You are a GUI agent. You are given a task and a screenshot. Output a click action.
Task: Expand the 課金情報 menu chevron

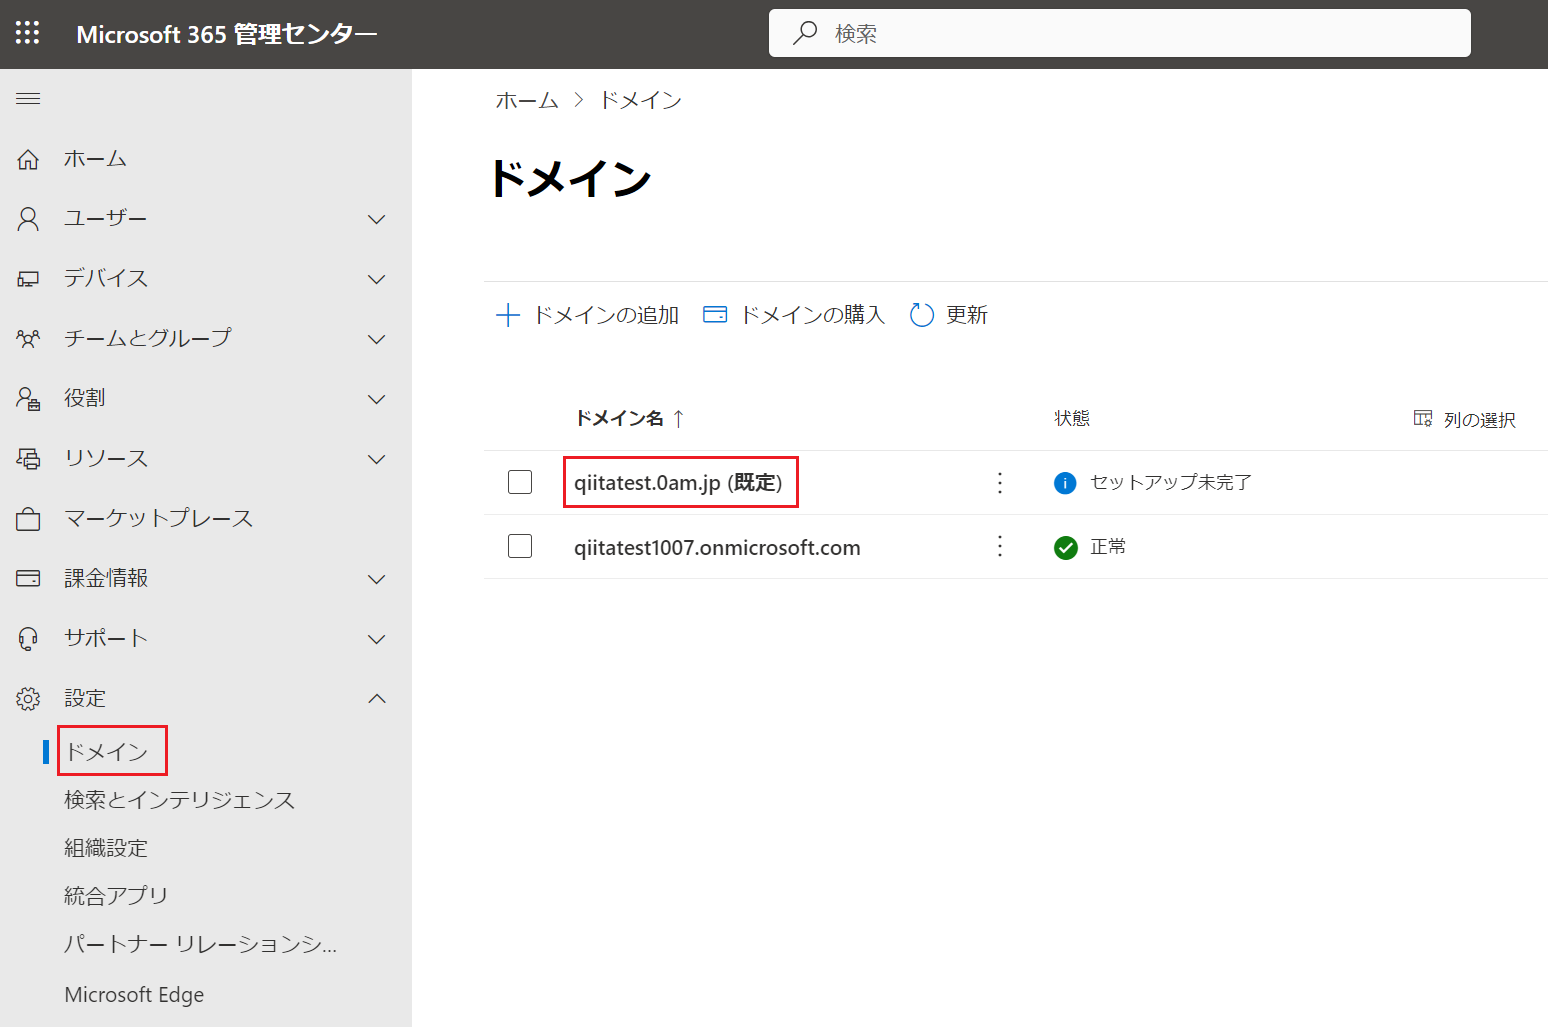pos(377,579)
